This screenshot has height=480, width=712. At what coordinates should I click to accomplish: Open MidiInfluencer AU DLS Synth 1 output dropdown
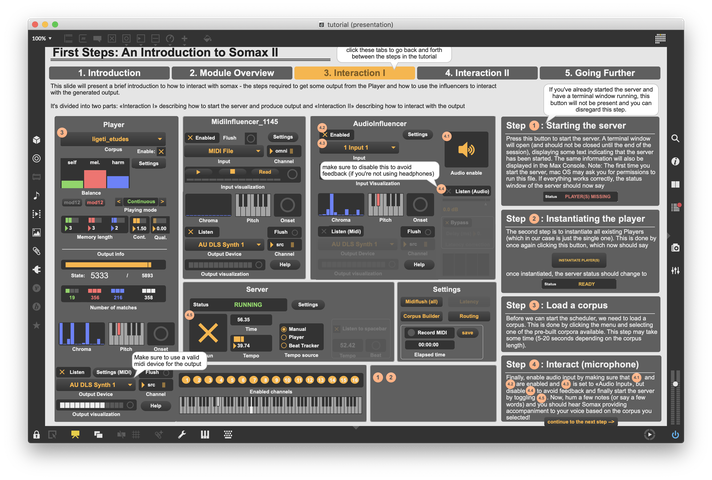coord(224,244)
